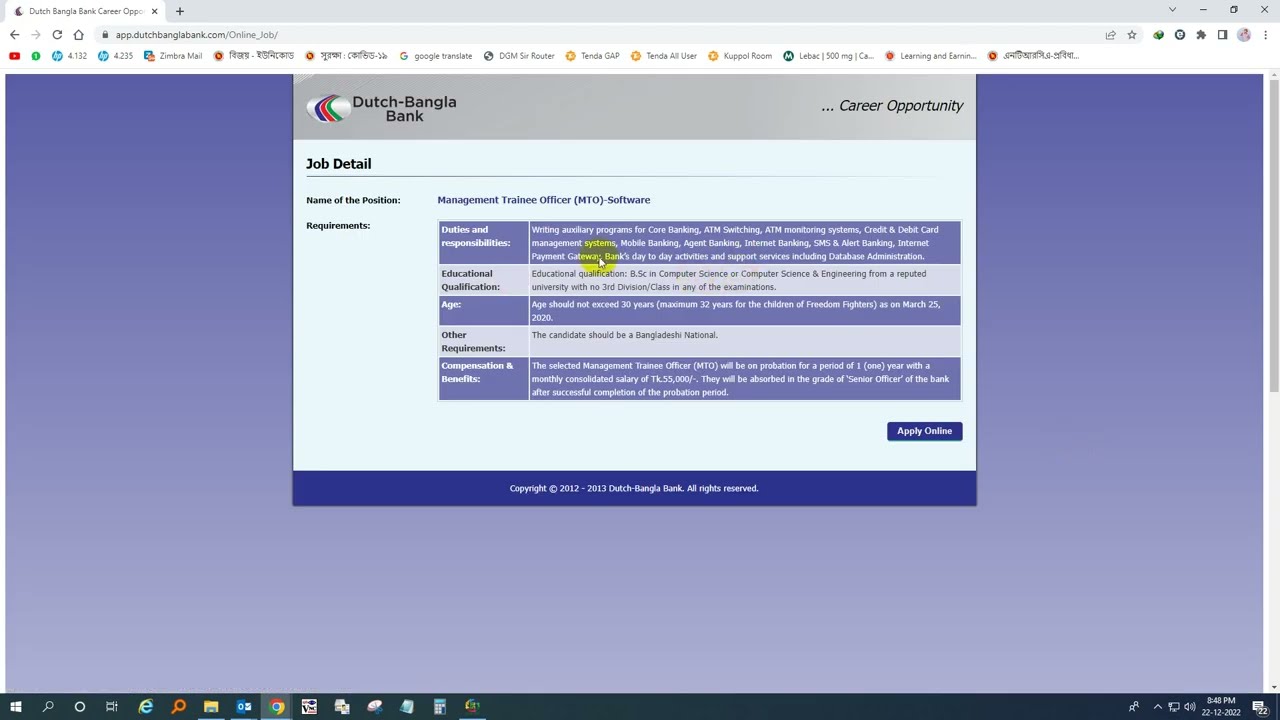Open Cortana from the taskbar
This screenshot has height=720, width=1280.
(80, 707)
